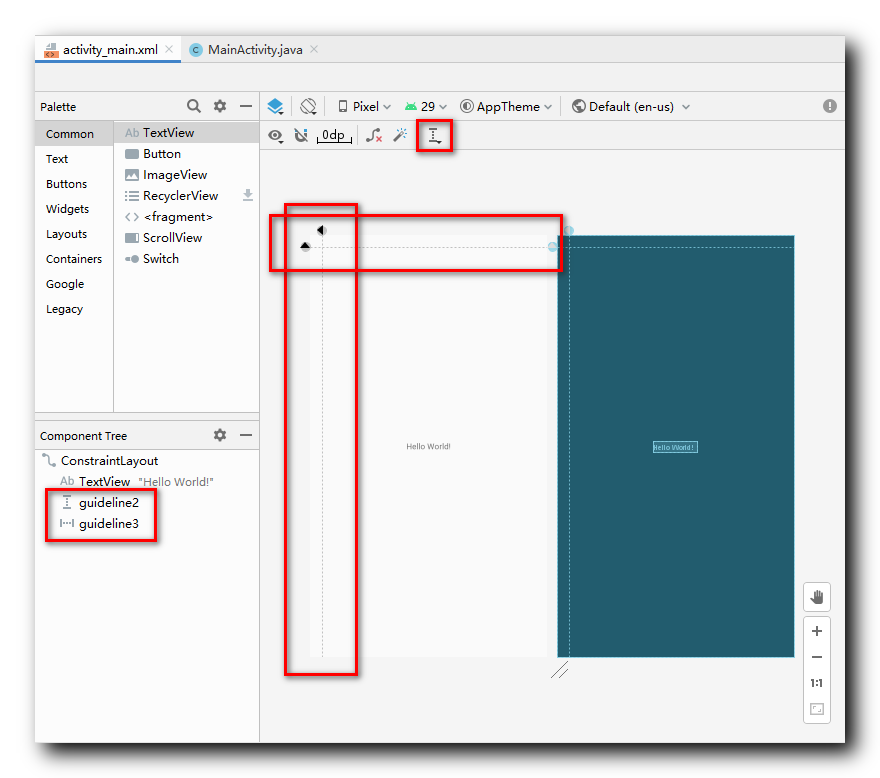Select RecyclerView in the palette

tap(186, 196)
